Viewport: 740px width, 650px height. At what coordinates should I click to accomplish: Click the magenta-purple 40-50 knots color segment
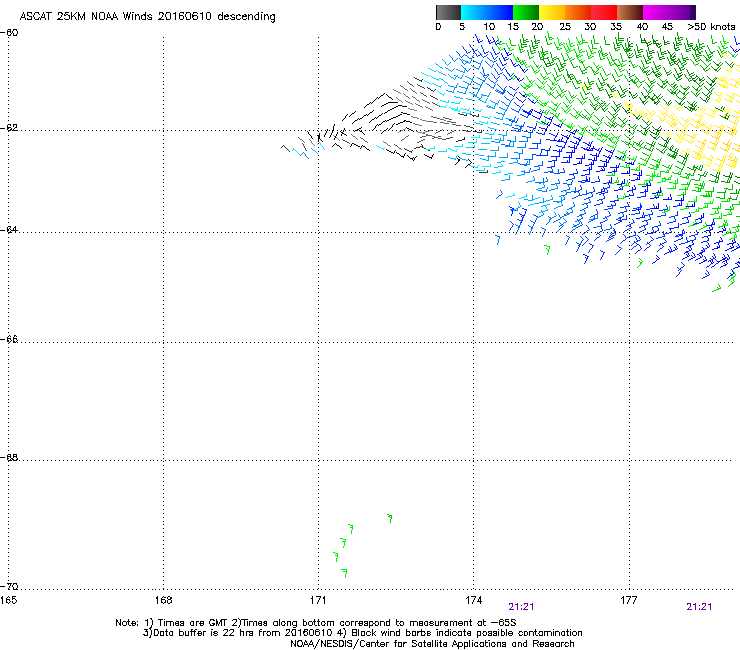(x=669, y=12)
